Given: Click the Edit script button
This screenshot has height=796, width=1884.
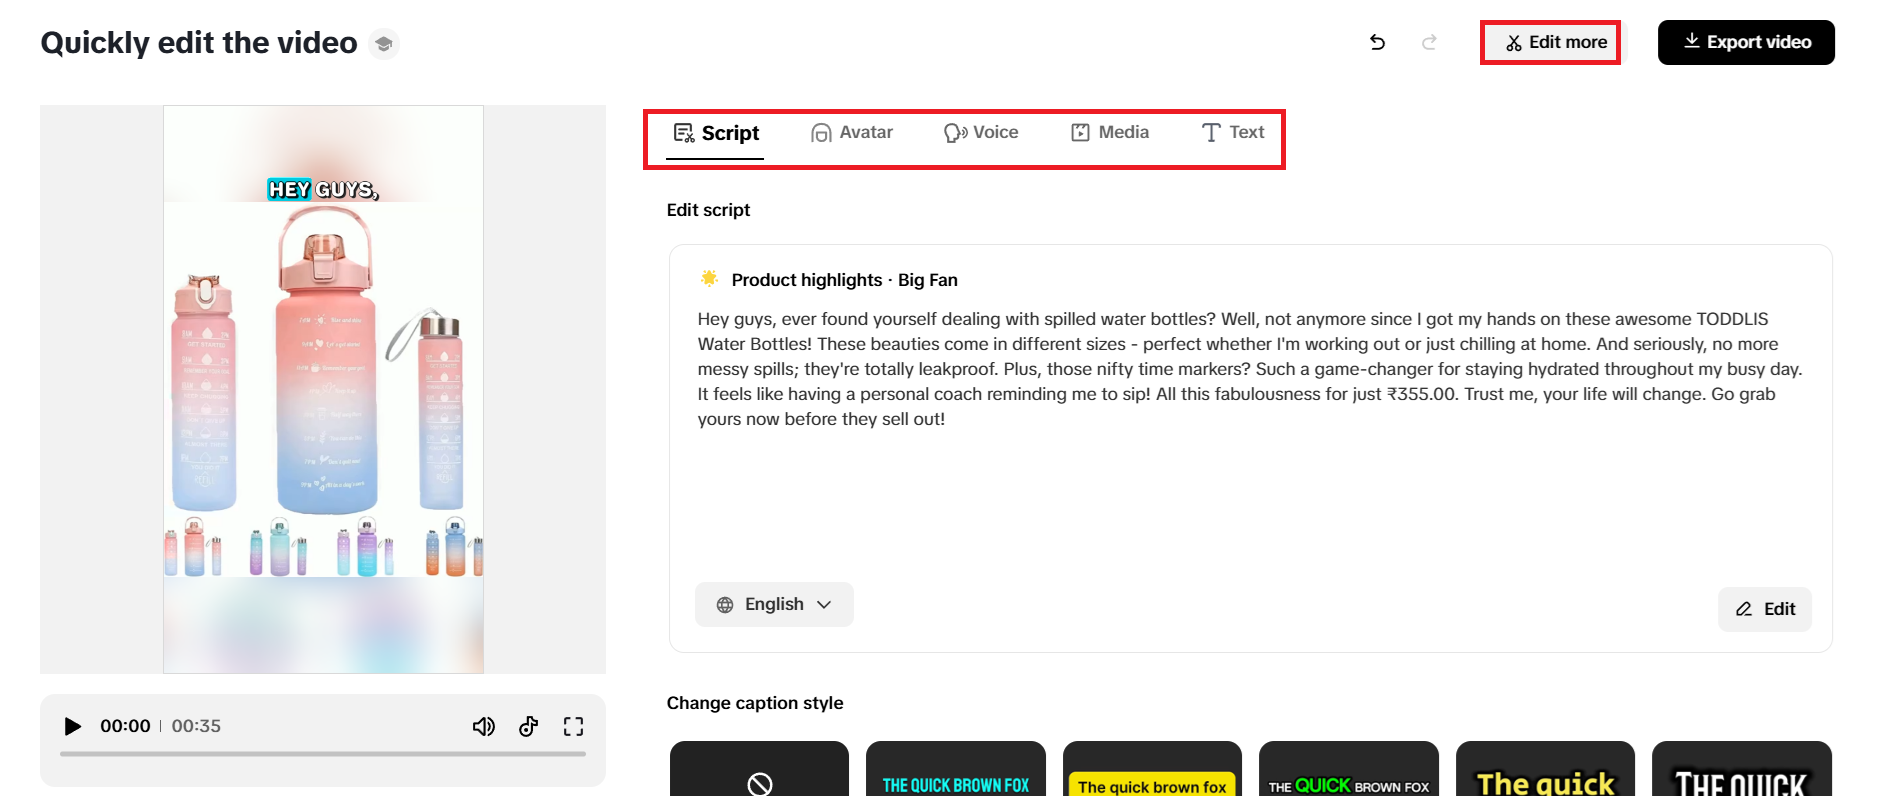Looking at the screenshot, I should (x=1765, y=609).
